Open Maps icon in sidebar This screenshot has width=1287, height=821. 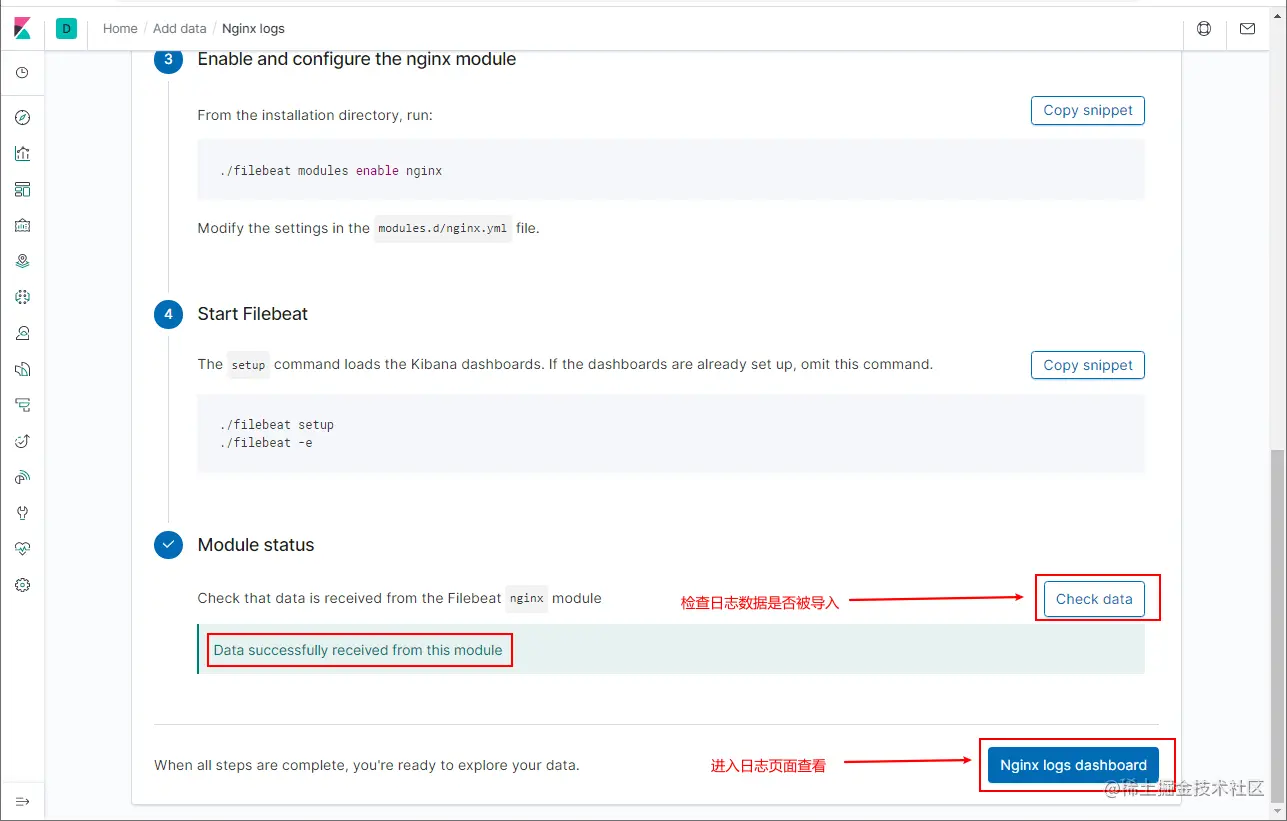click(x=22, y=261)
